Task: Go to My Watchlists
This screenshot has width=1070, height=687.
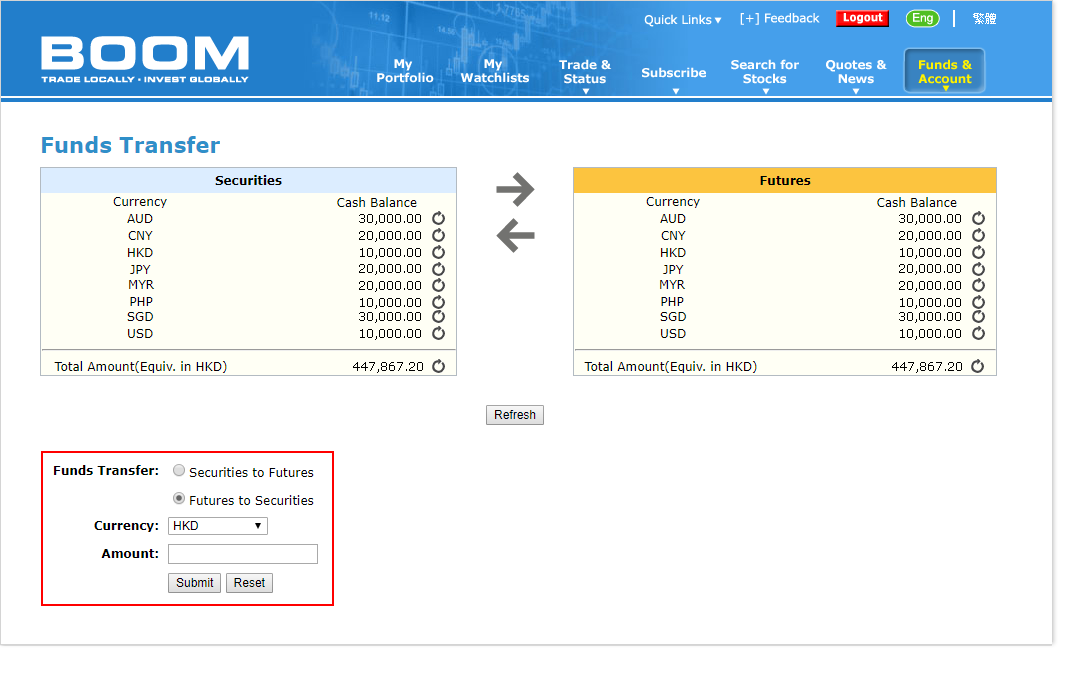Action: 495,71
